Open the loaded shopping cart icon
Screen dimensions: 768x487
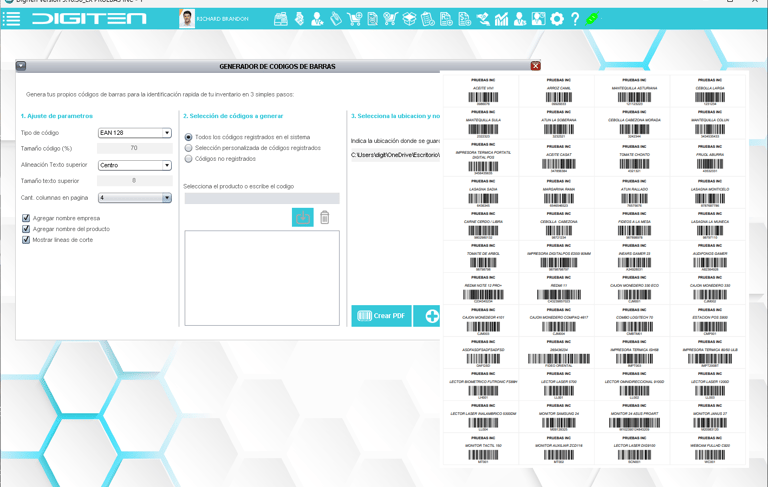click(390, 19)
